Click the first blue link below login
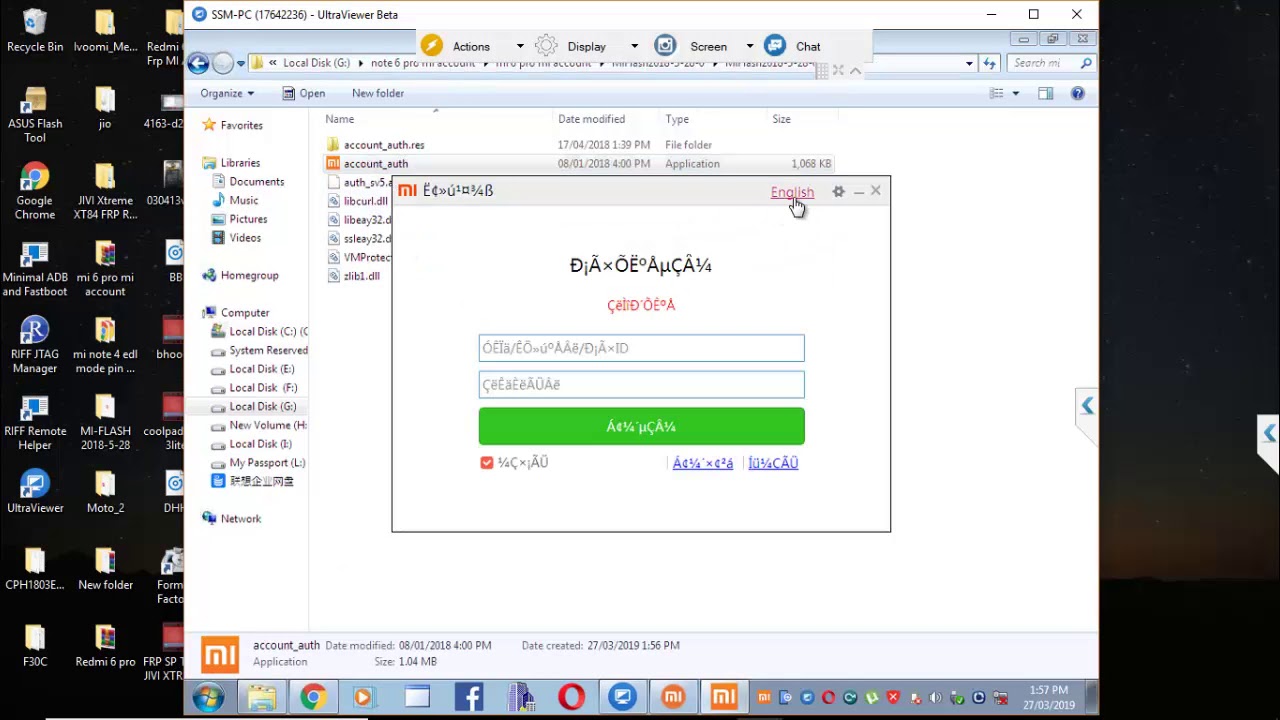Viewport: 1280px width, 720px height. click(703, 463)
